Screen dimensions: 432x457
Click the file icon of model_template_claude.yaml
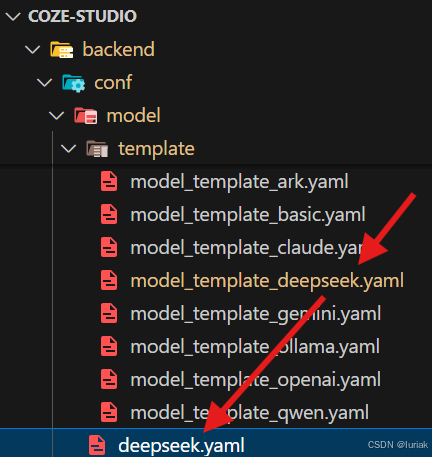pos(109,247)
